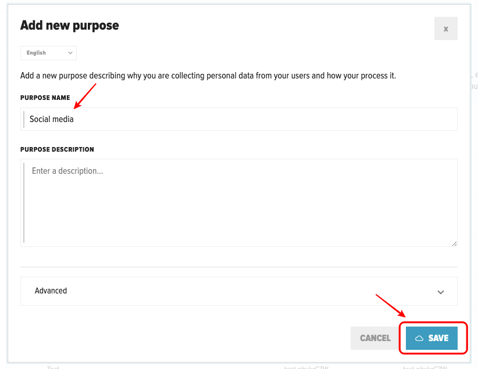Viewport: 478px width, 369px height.
Task: Close the Add new purpose dialog
Action: click(446, 29)
